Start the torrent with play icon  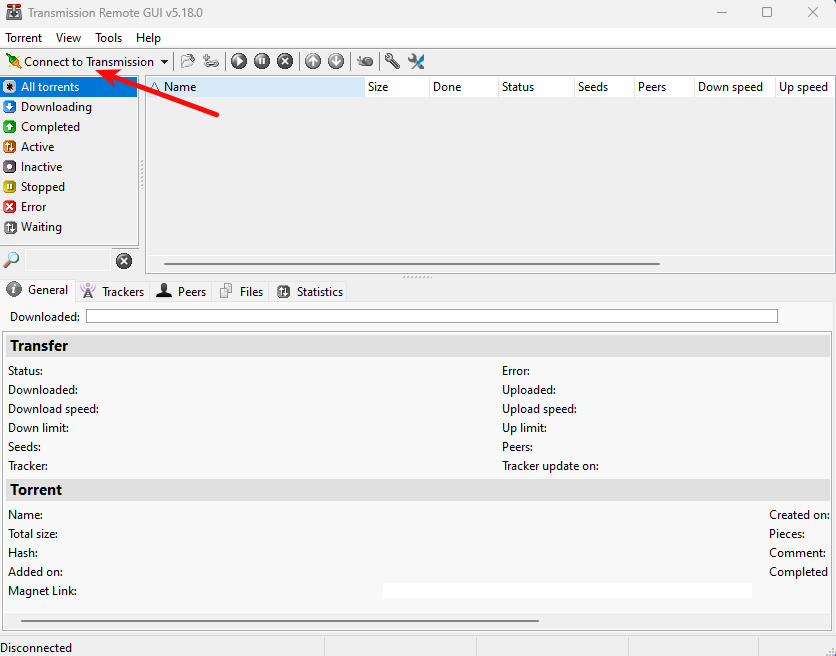[x=239, y=61]
